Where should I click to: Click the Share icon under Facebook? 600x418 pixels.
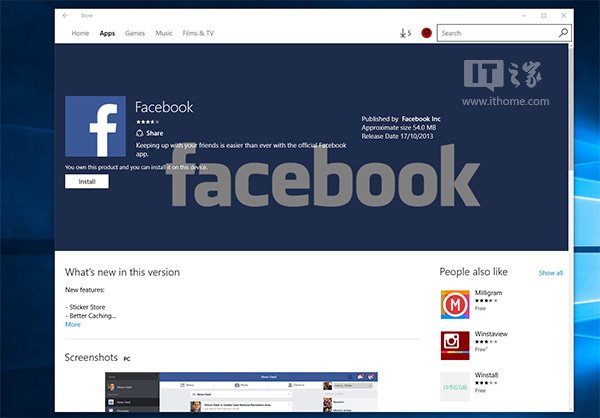[140, 132]
